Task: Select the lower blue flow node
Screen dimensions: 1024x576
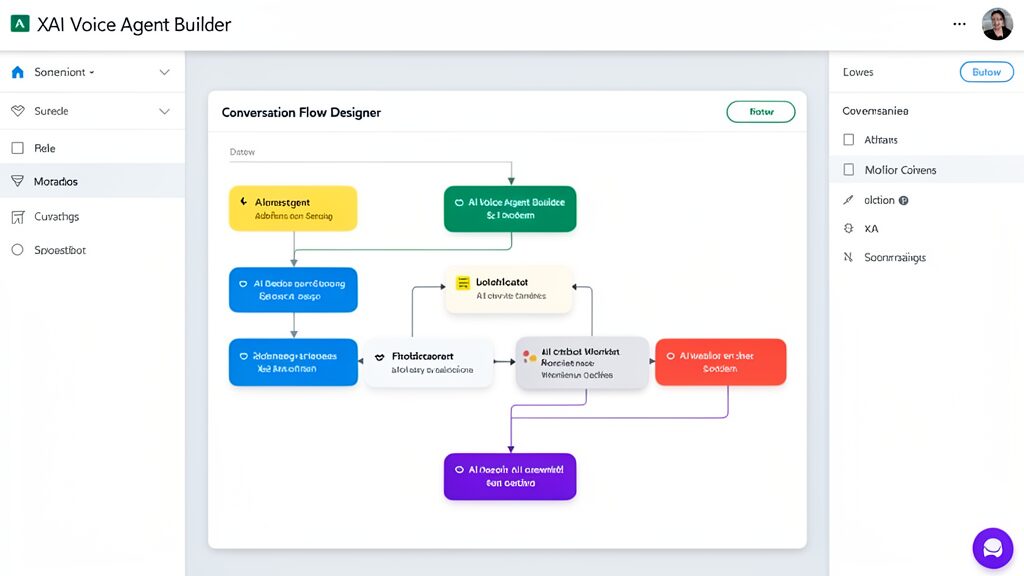Action: (x=293, y=362)
